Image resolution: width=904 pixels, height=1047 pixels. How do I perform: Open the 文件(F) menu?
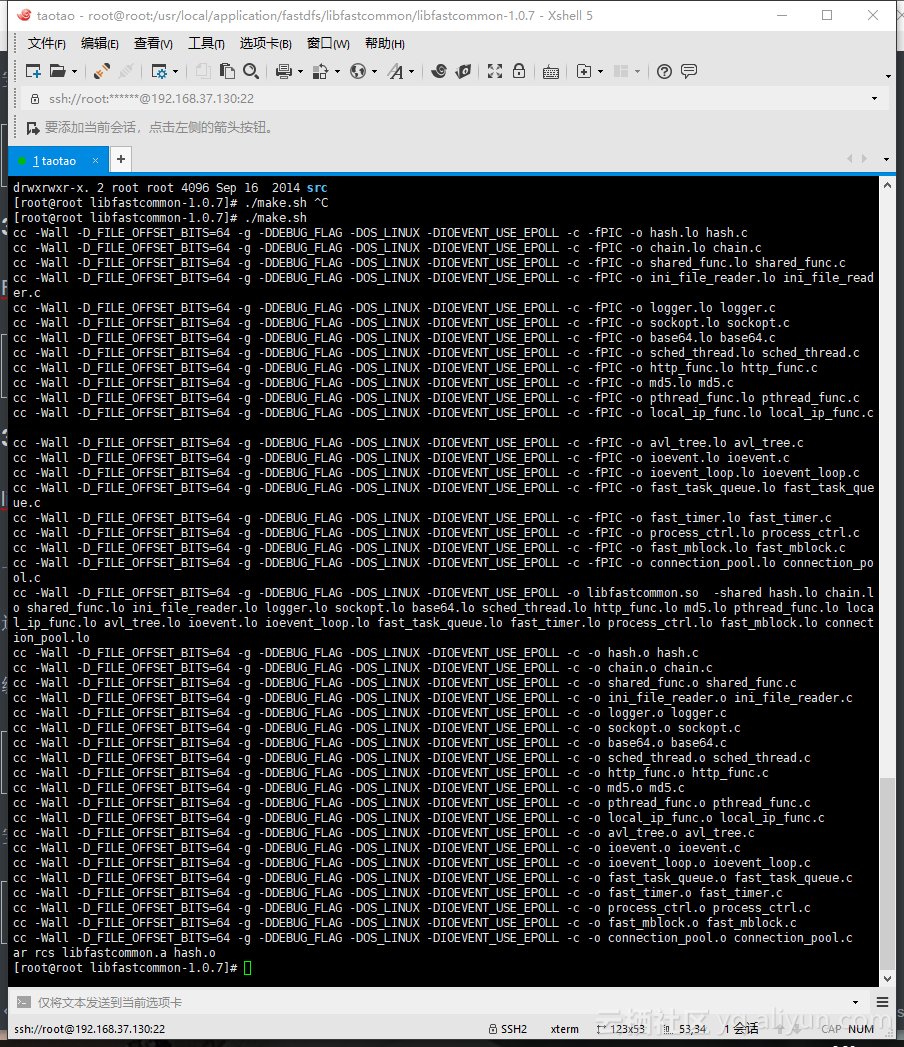coord(47,43)
